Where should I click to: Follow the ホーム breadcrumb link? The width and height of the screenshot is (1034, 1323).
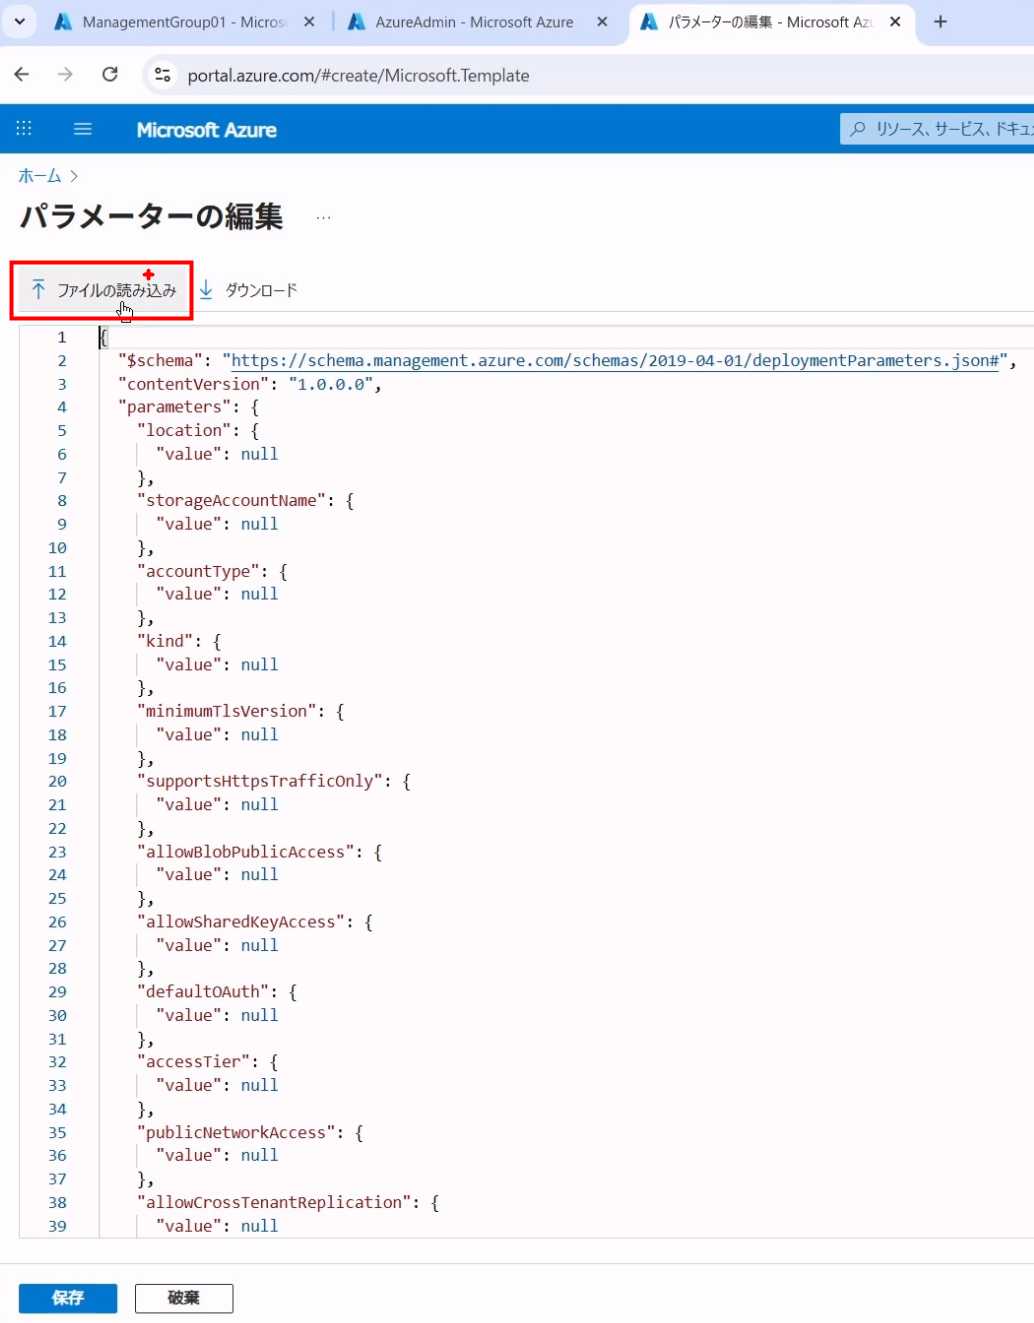(40, 176)
